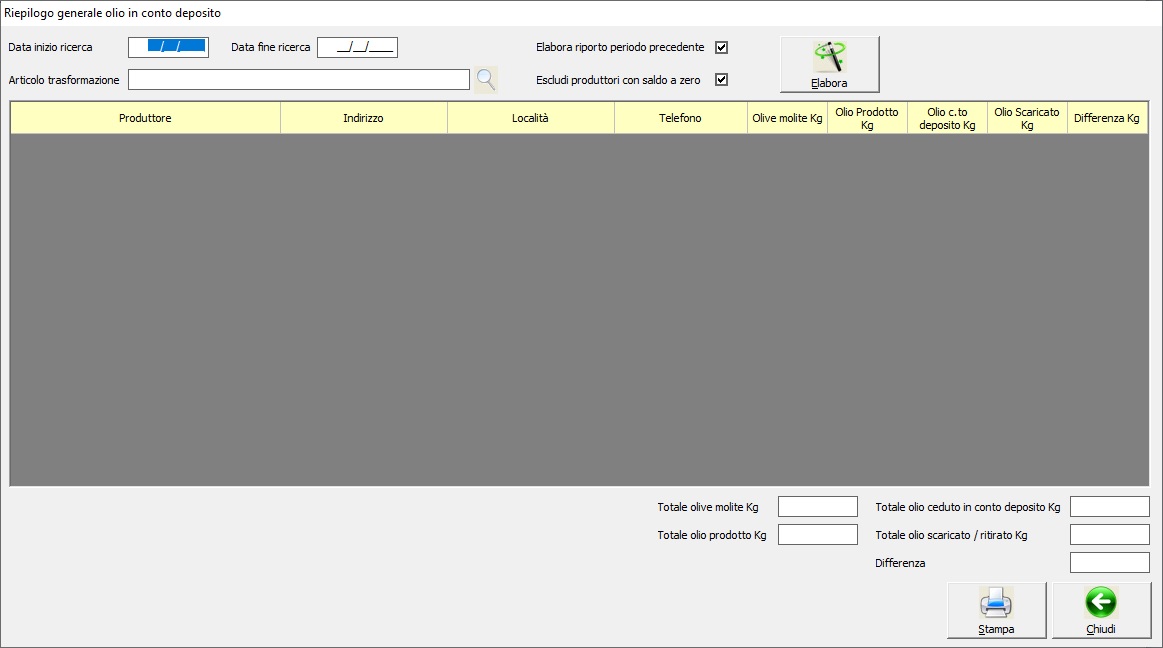
Task: Focus the Data inizio ricerca date field
Action: tap(168, 47)
